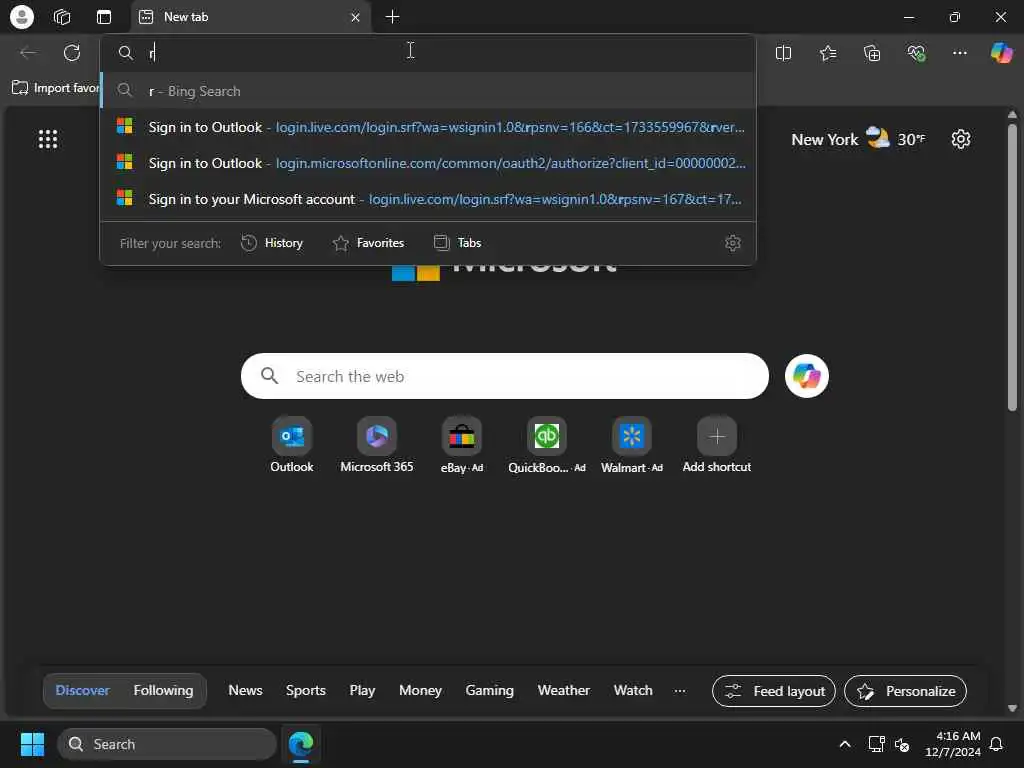Image resolution: width=1024 pixels, height=768 pixels.
Task: Open the login.microsoftonline.com Outlook suggestion
Action: coord(428,163)
